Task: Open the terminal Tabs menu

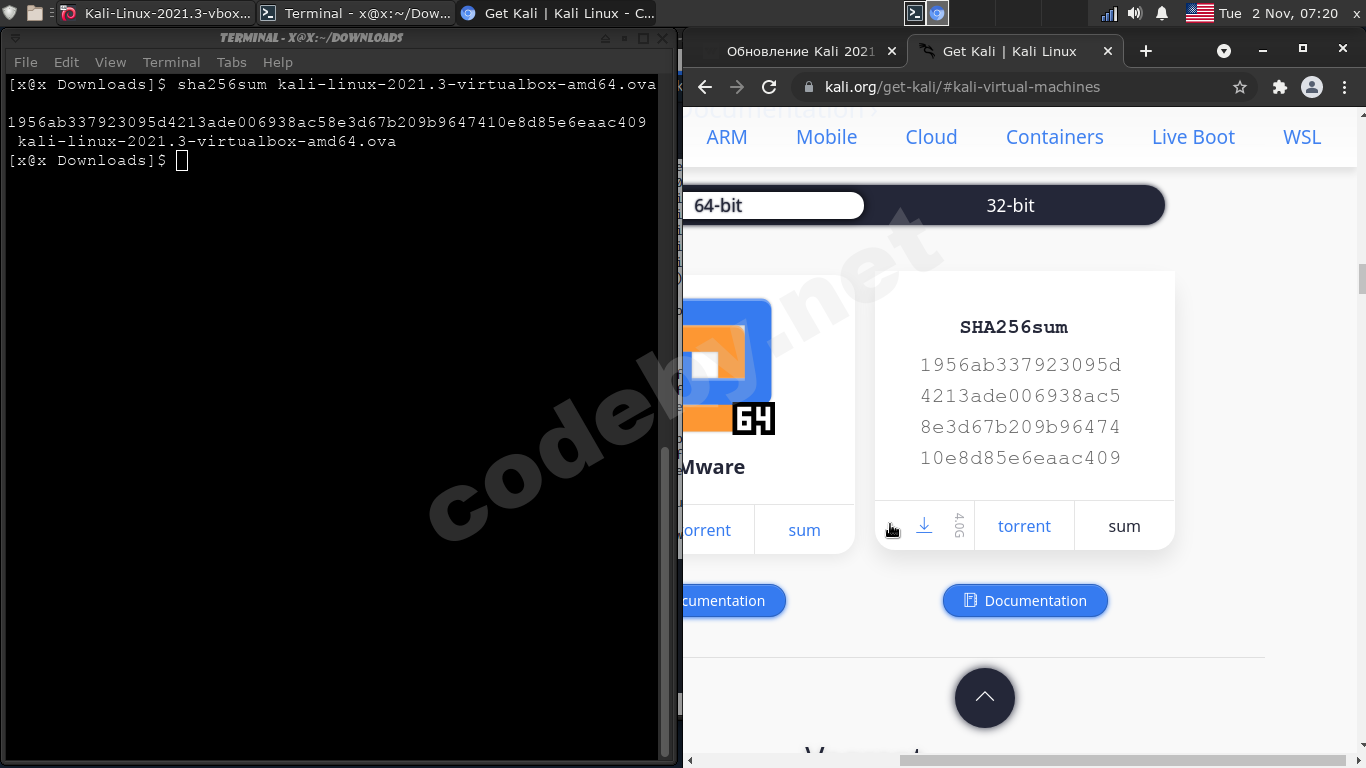Action: click(232, 62)
